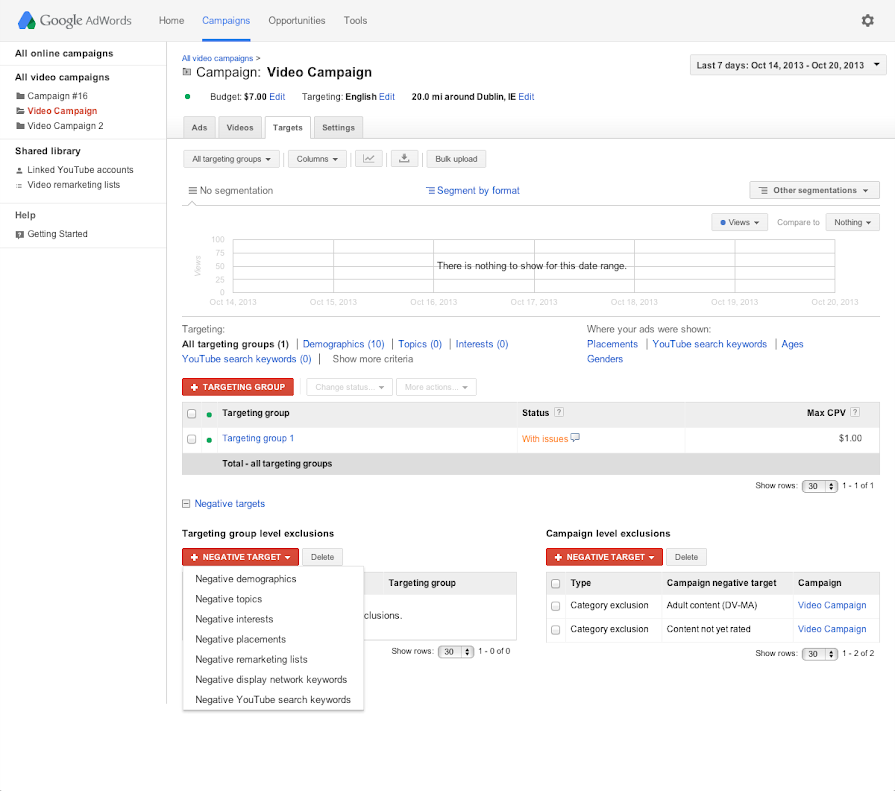Edit the campaign budget
Screen dimensions: 895x791
tap(277, 97)
